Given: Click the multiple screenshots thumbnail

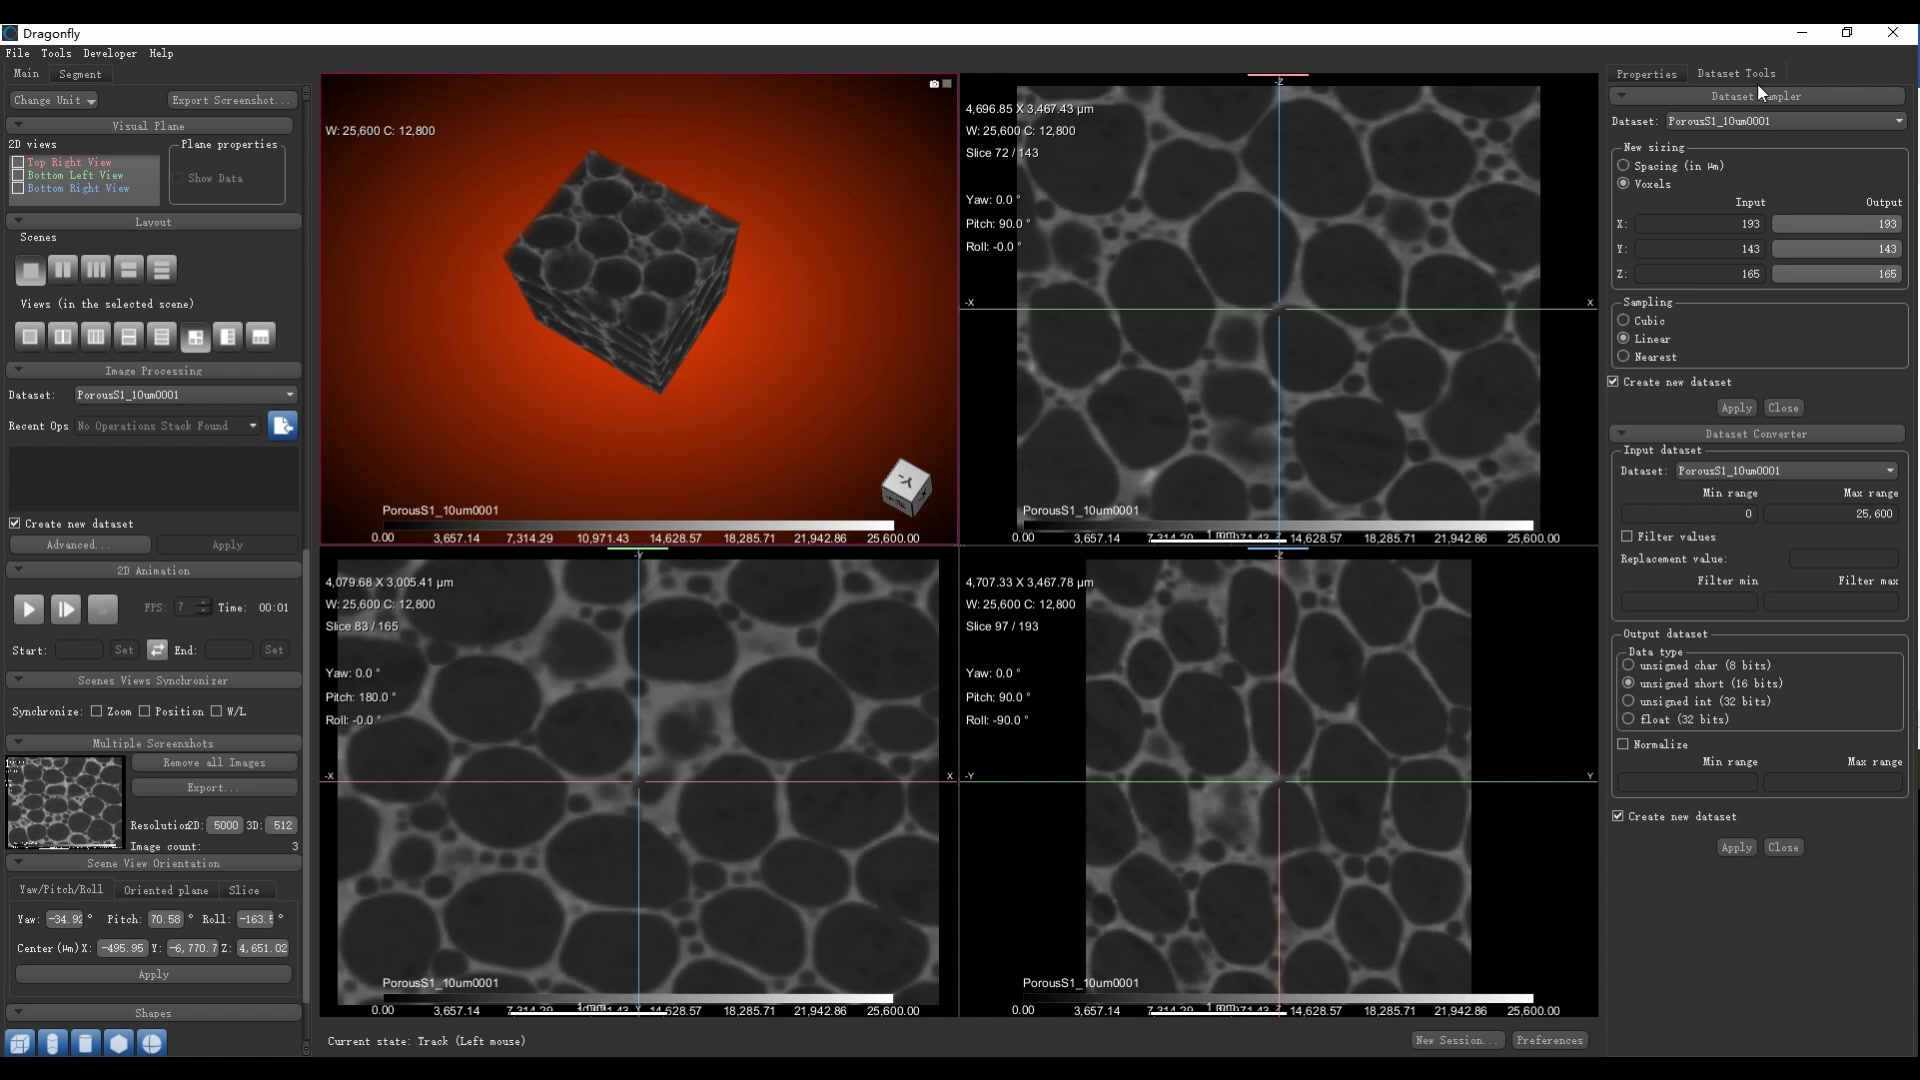Looking at the screenshot, I should (x=65, y=802).
